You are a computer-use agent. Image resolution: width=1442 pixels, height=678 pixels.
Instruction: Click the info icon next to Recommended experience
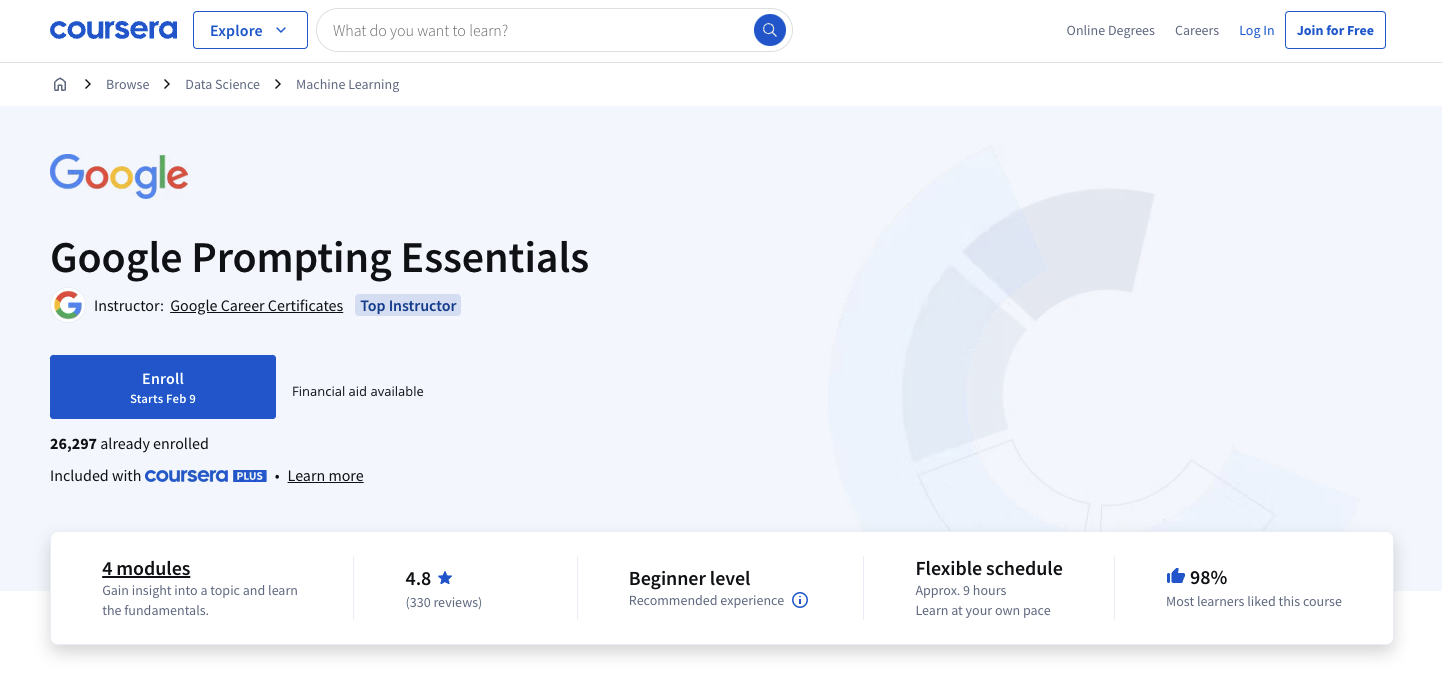click(799, 600)
